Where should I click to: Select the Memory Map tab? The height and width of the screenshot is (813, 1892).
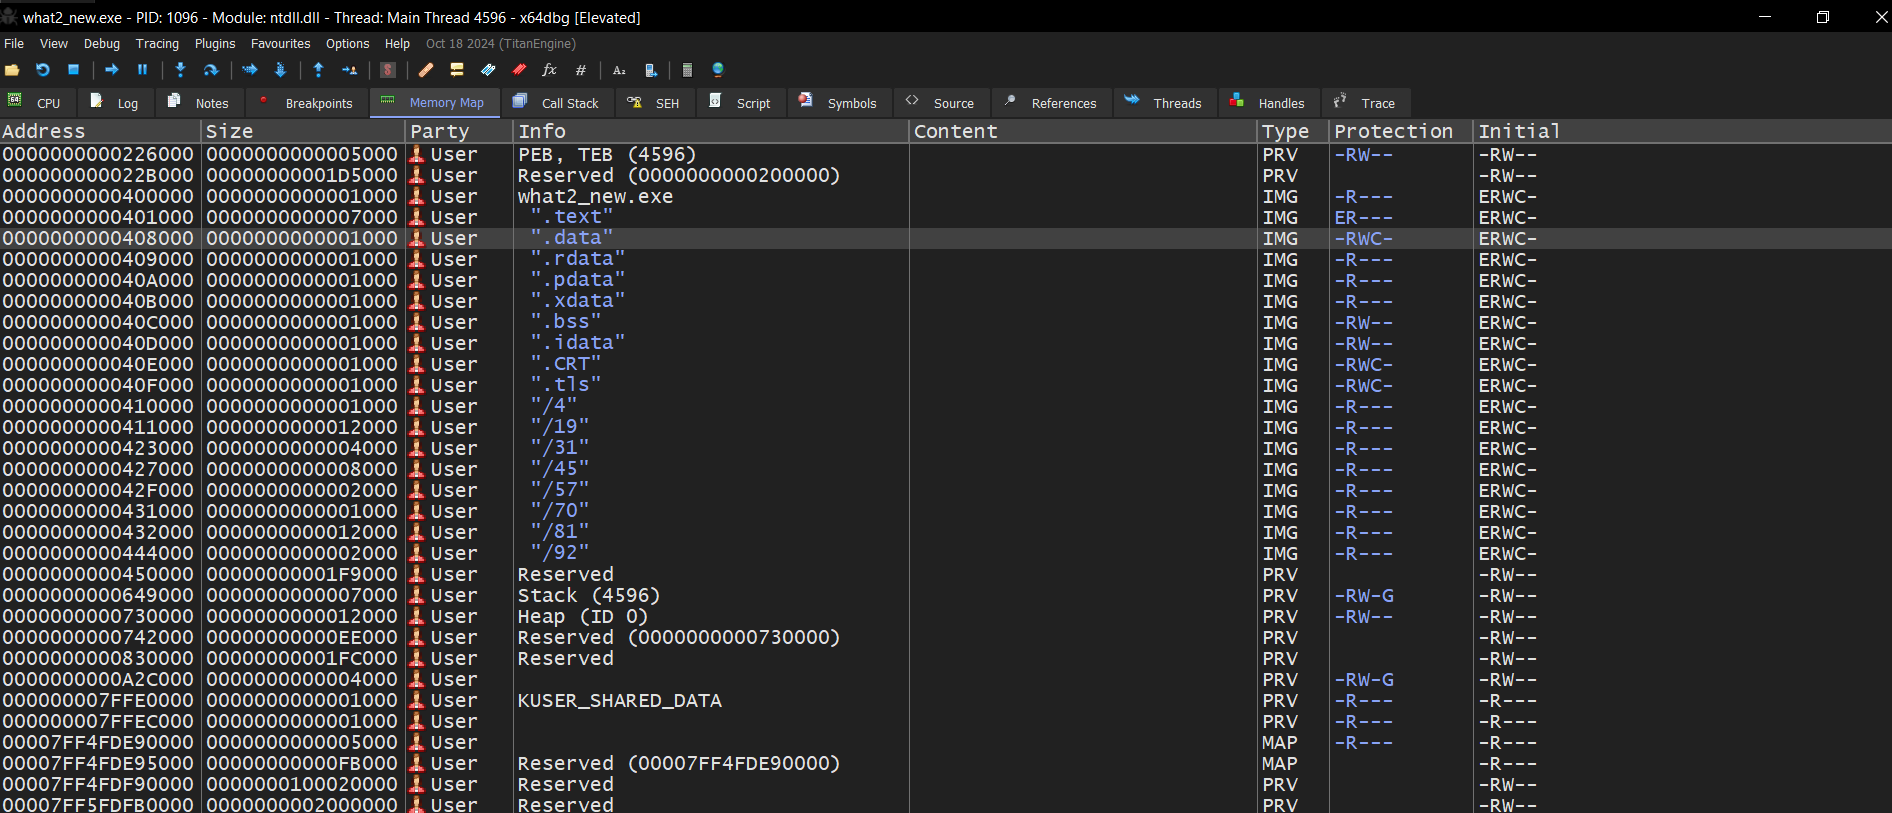click(434, 103)
